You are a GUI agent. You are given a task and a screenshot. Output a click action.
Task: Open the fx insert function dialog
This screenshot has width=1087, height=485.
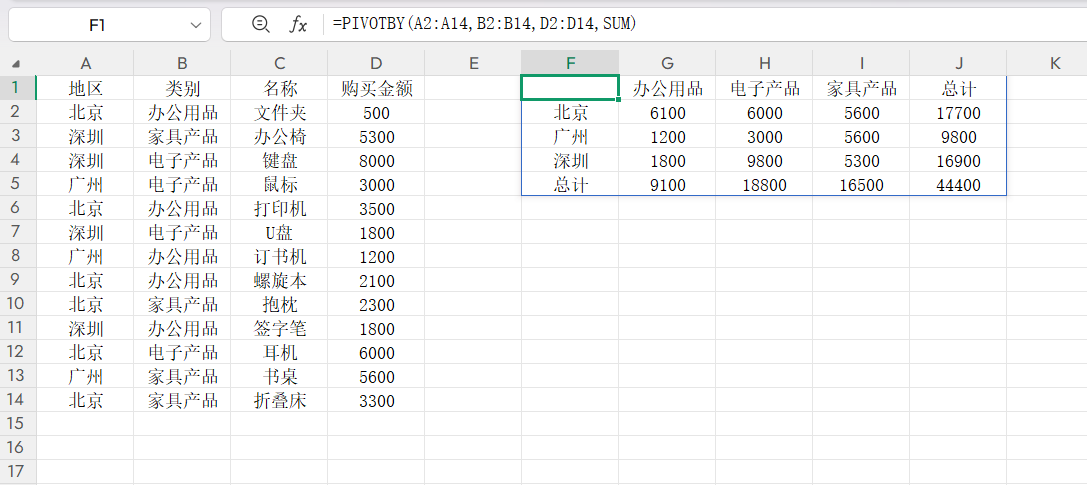(x=298, y=24)
